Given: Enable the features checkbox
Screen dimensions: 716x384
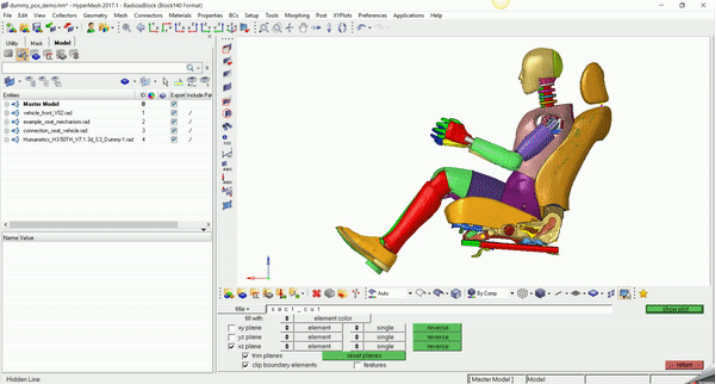Looking at the screenshot, I should tap(358, 365).
